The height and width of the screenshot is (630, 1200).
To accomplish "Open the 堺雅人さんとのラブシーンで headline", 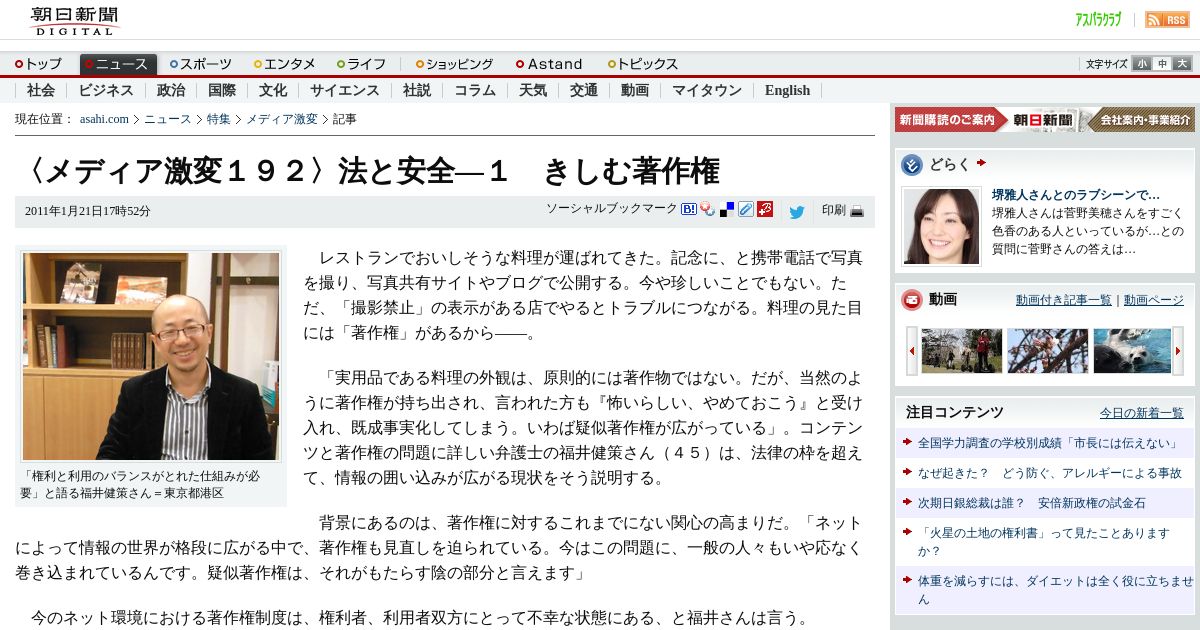I will pyautogui.click(x=1076, y=195).
